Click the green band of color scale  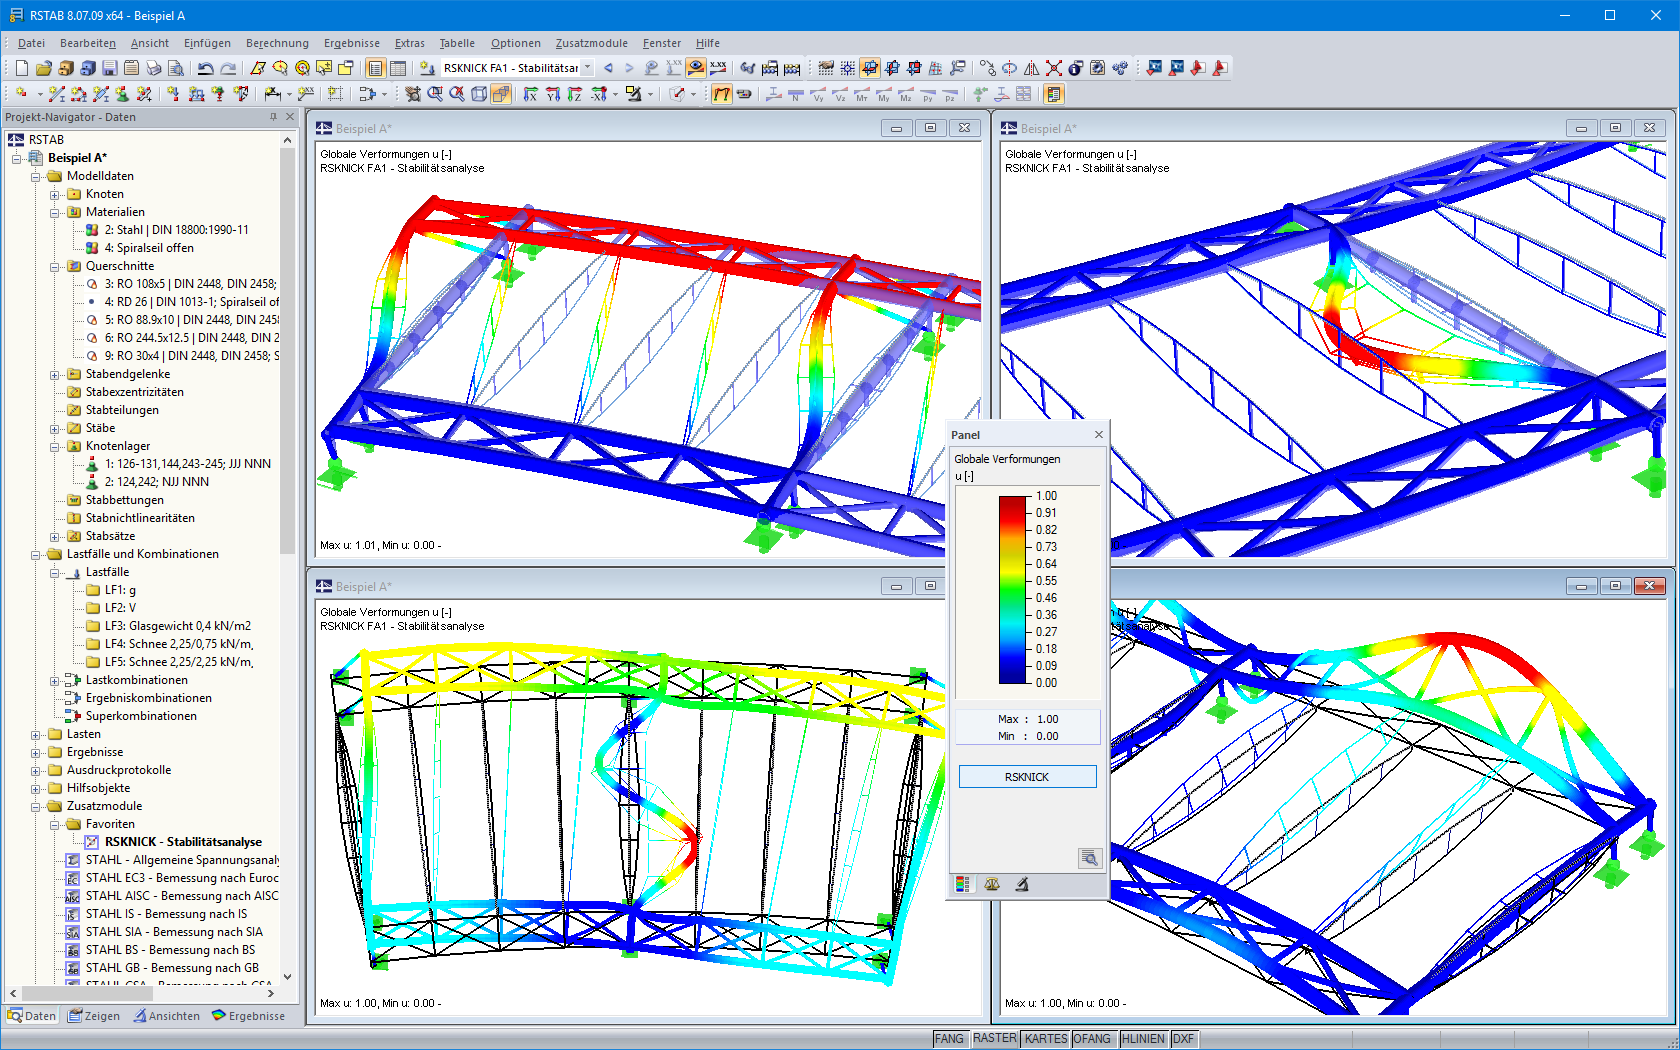[x=1013, y=590]
